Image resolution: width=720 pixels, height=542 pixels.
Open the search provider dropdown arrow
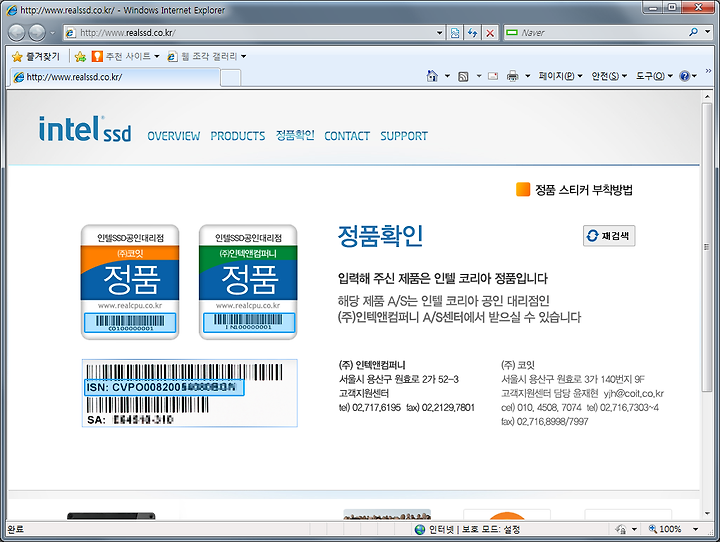pos(708,32)
